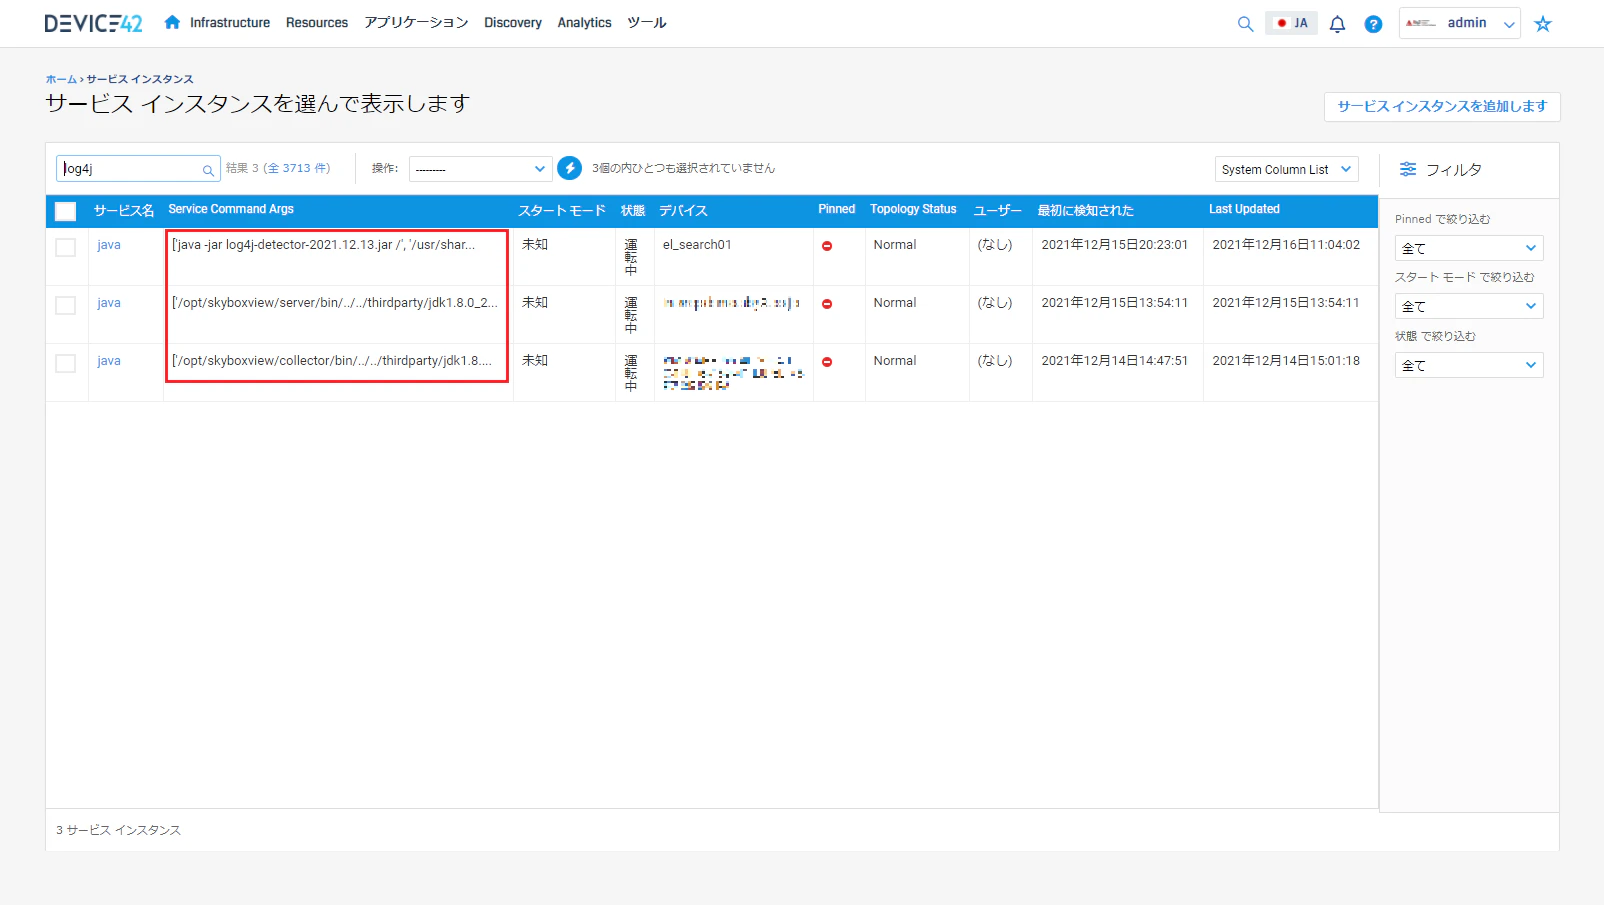This screenshot has height=905, width=1604.
Task: Open the global search magnifier icon
Action: (1245, 24)
